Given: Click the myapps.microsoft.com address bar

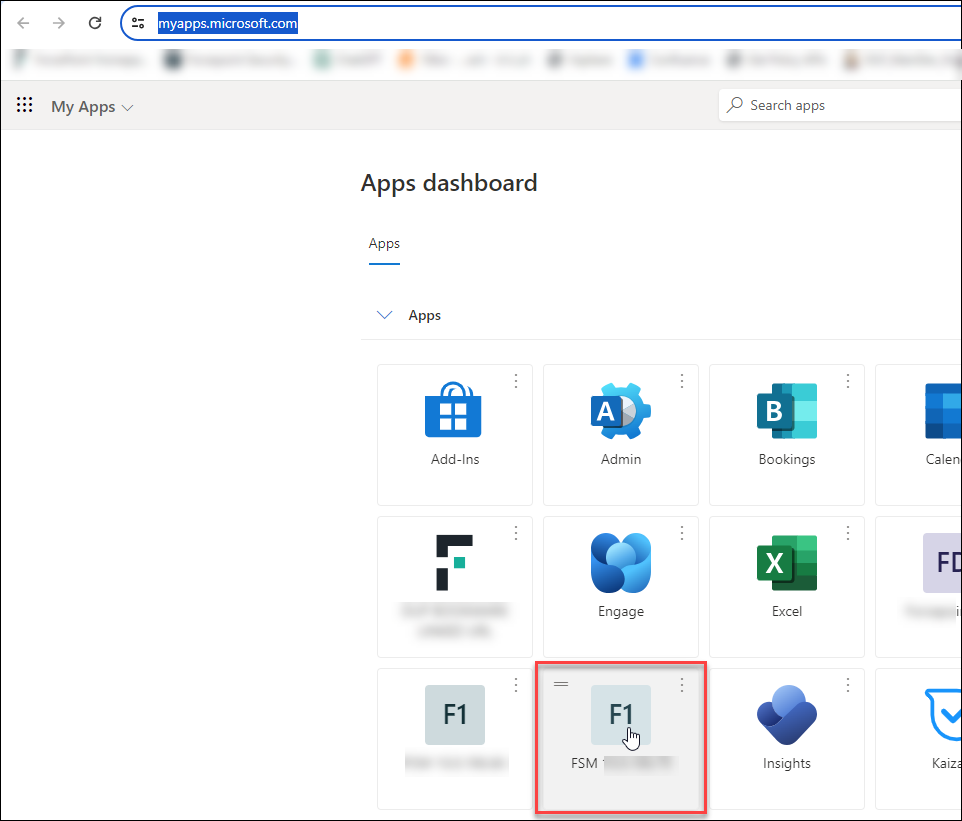Looking at the screenshot, I should pyautogui.click(x=500, y=23).
